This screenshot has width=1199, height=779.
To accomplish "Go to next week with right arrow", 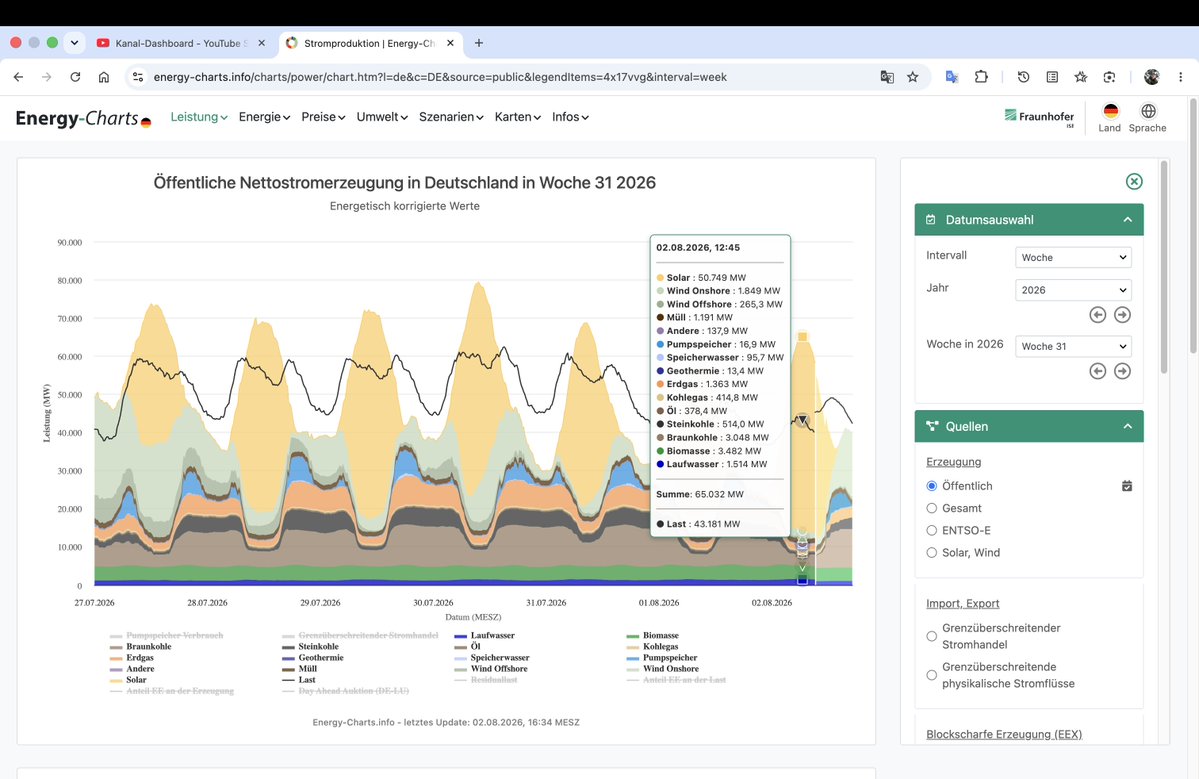I will point(1122,372).
